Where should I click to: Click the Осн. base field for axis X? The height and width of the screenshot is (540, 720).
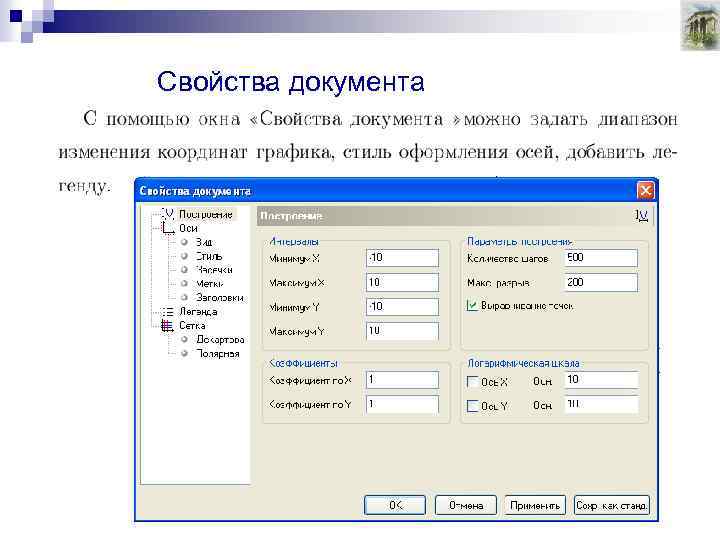pos(601,380)
